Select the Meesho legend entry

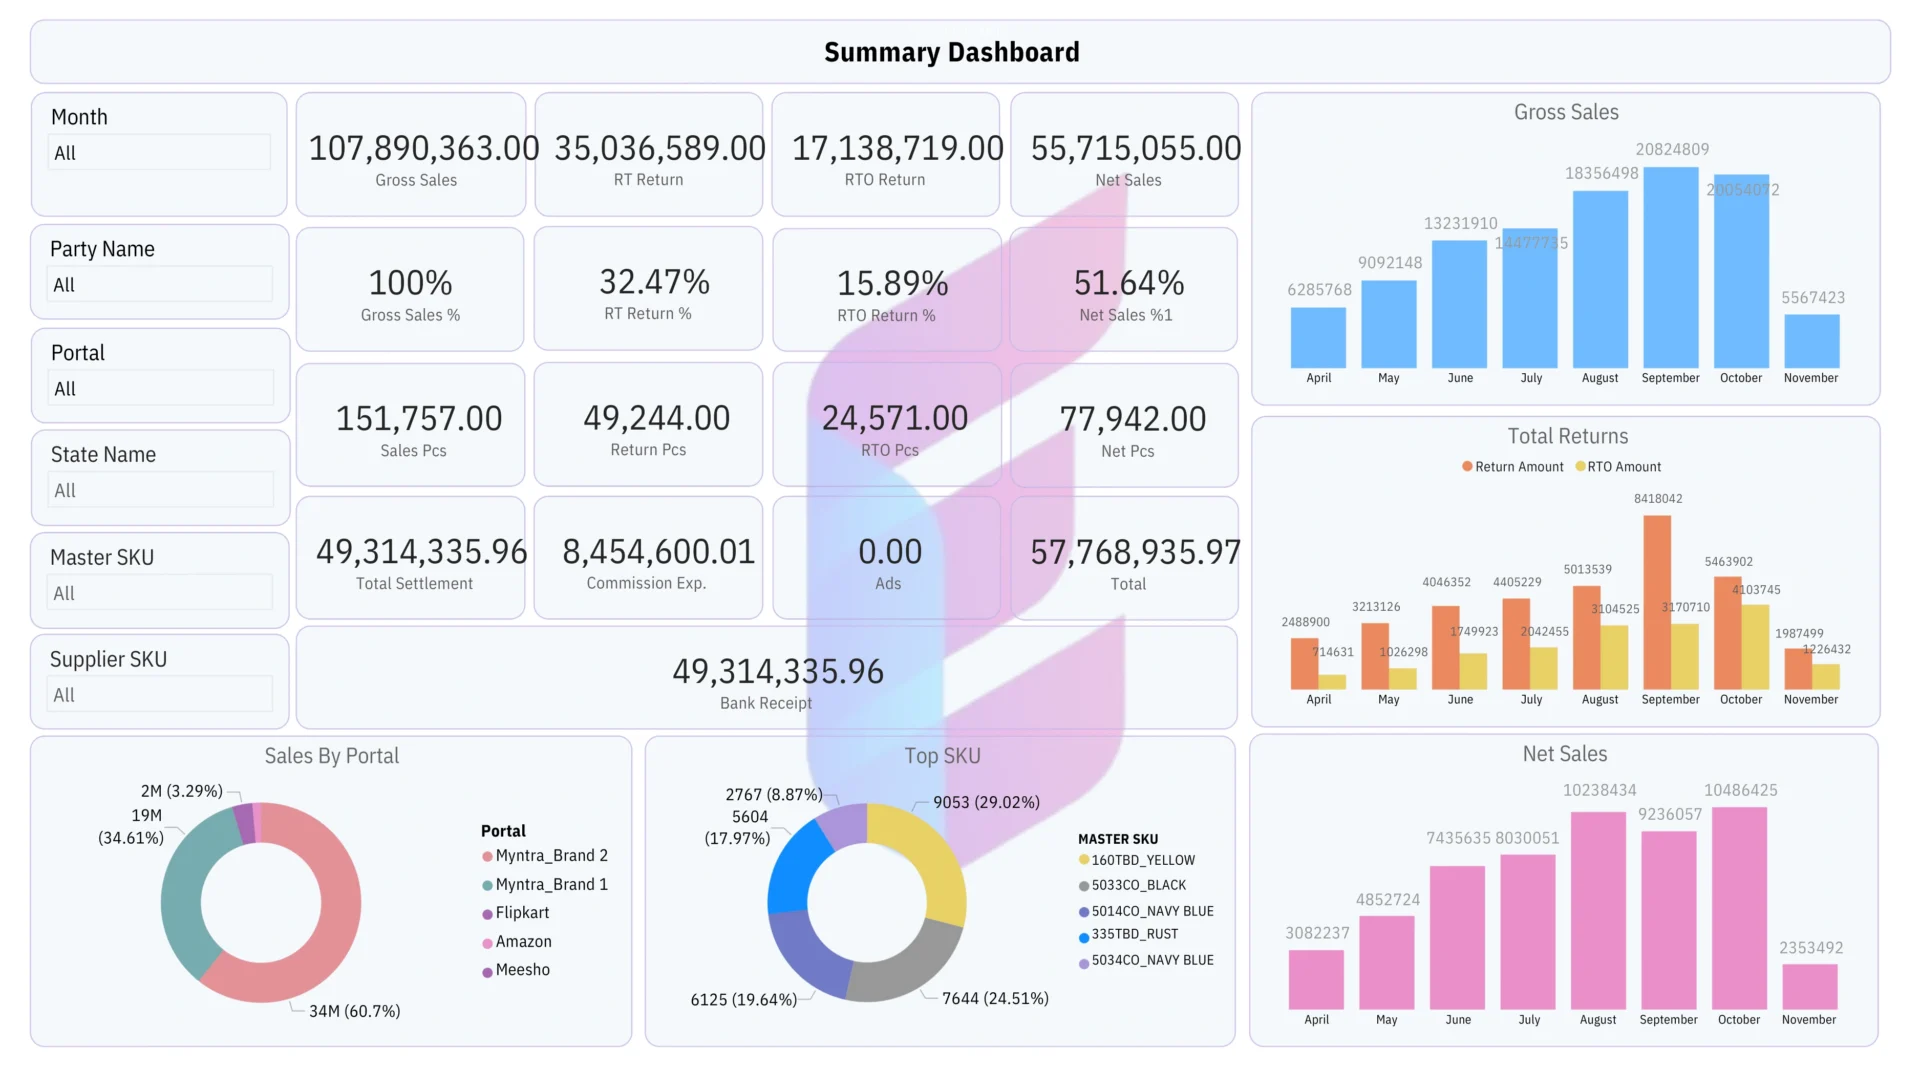click(522, 970)
